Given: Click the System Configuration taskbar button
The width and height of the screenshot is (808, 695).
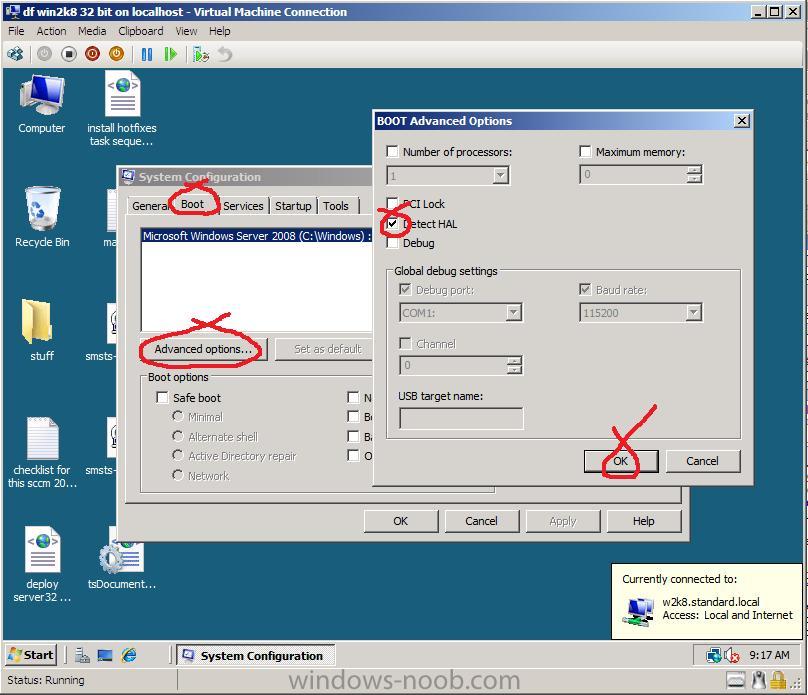Looking at the screenshot, I should pos(256,655).
